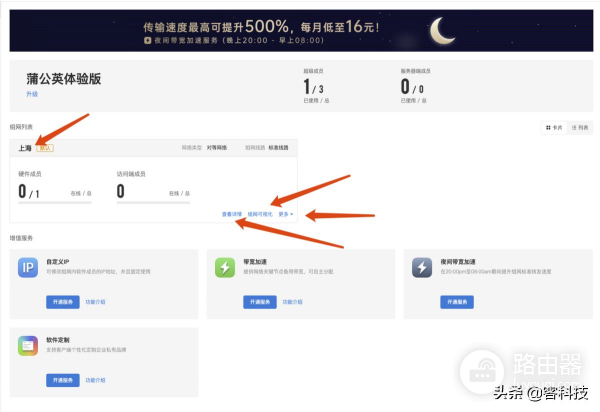
Task: Click the 自定义IP service icon
Action: [27, 268]
